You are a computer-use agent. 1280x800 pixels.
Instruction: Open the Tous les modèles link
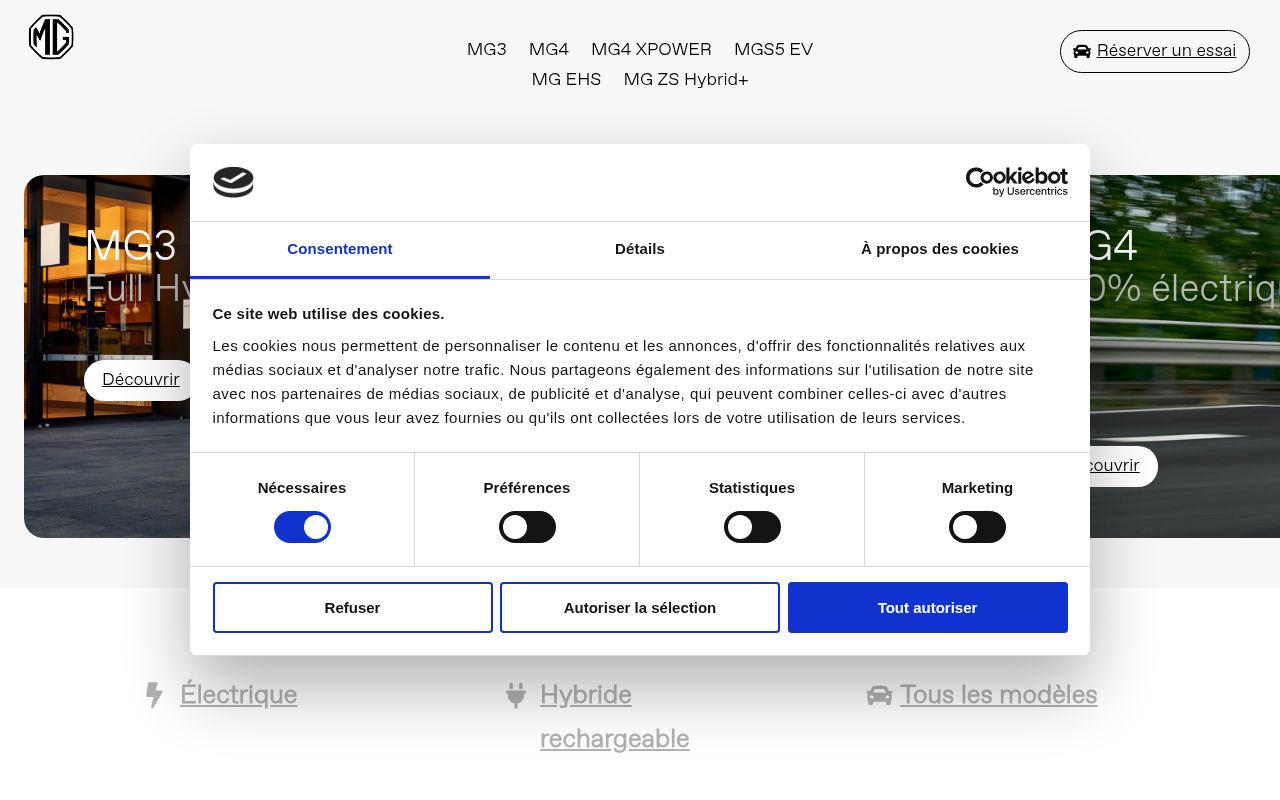coord(998,695)
